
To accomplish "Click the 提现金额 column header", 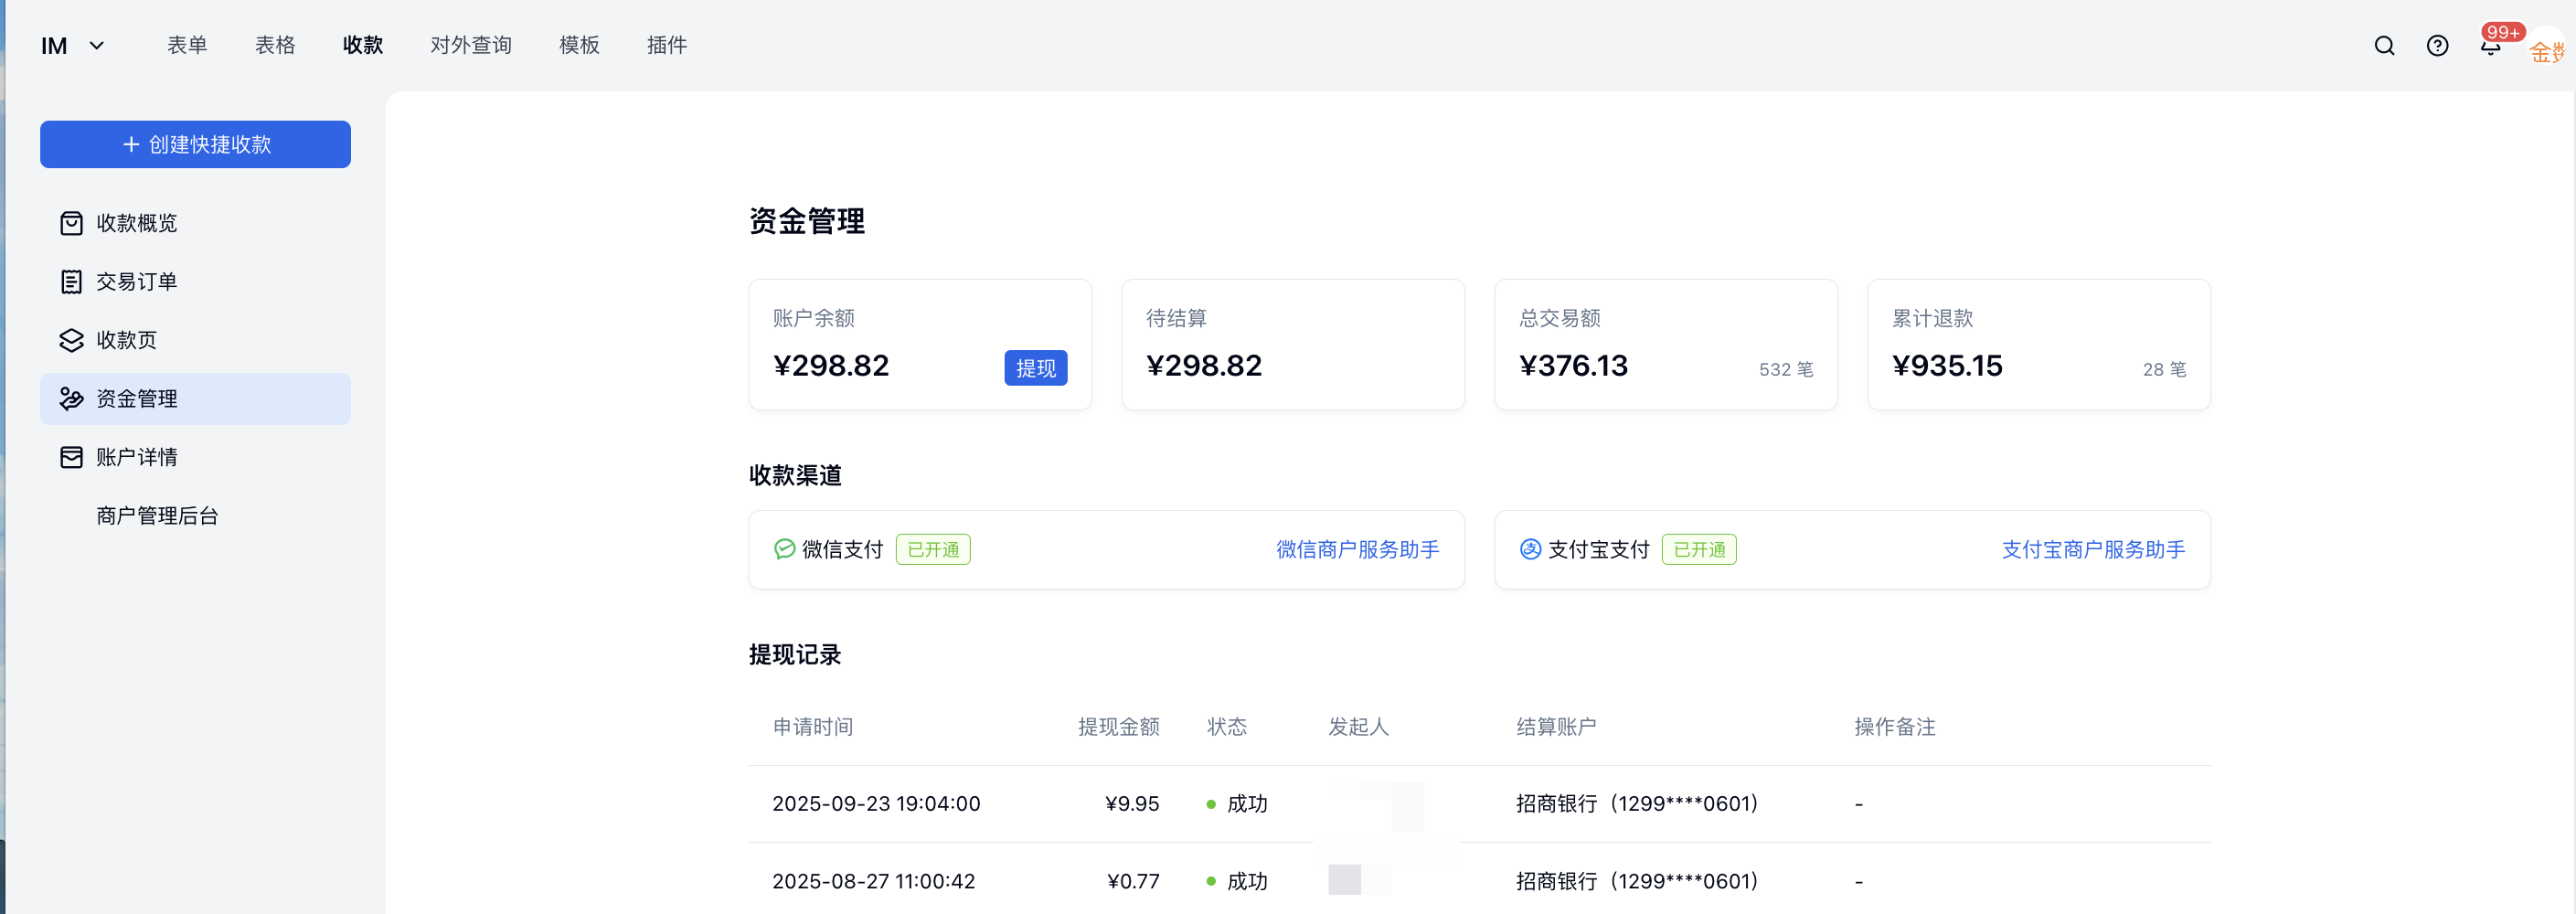I will tap(1119, 727).
